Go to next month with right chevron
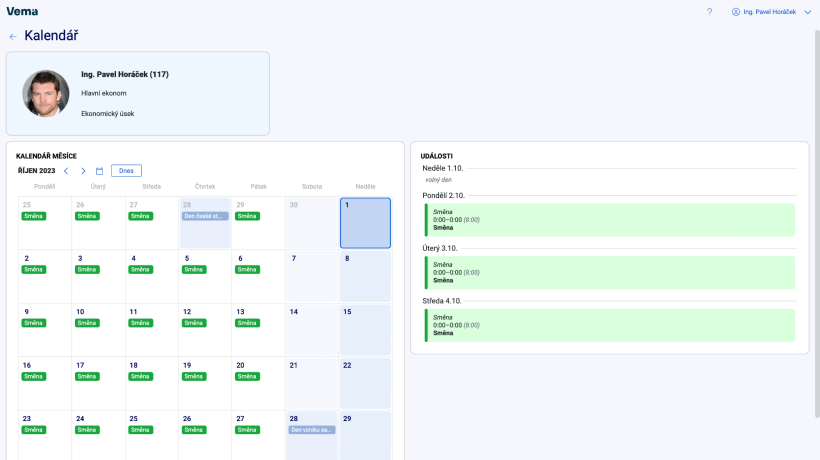Viewport: 820px width, 460px height. click(x=83, y=171)
